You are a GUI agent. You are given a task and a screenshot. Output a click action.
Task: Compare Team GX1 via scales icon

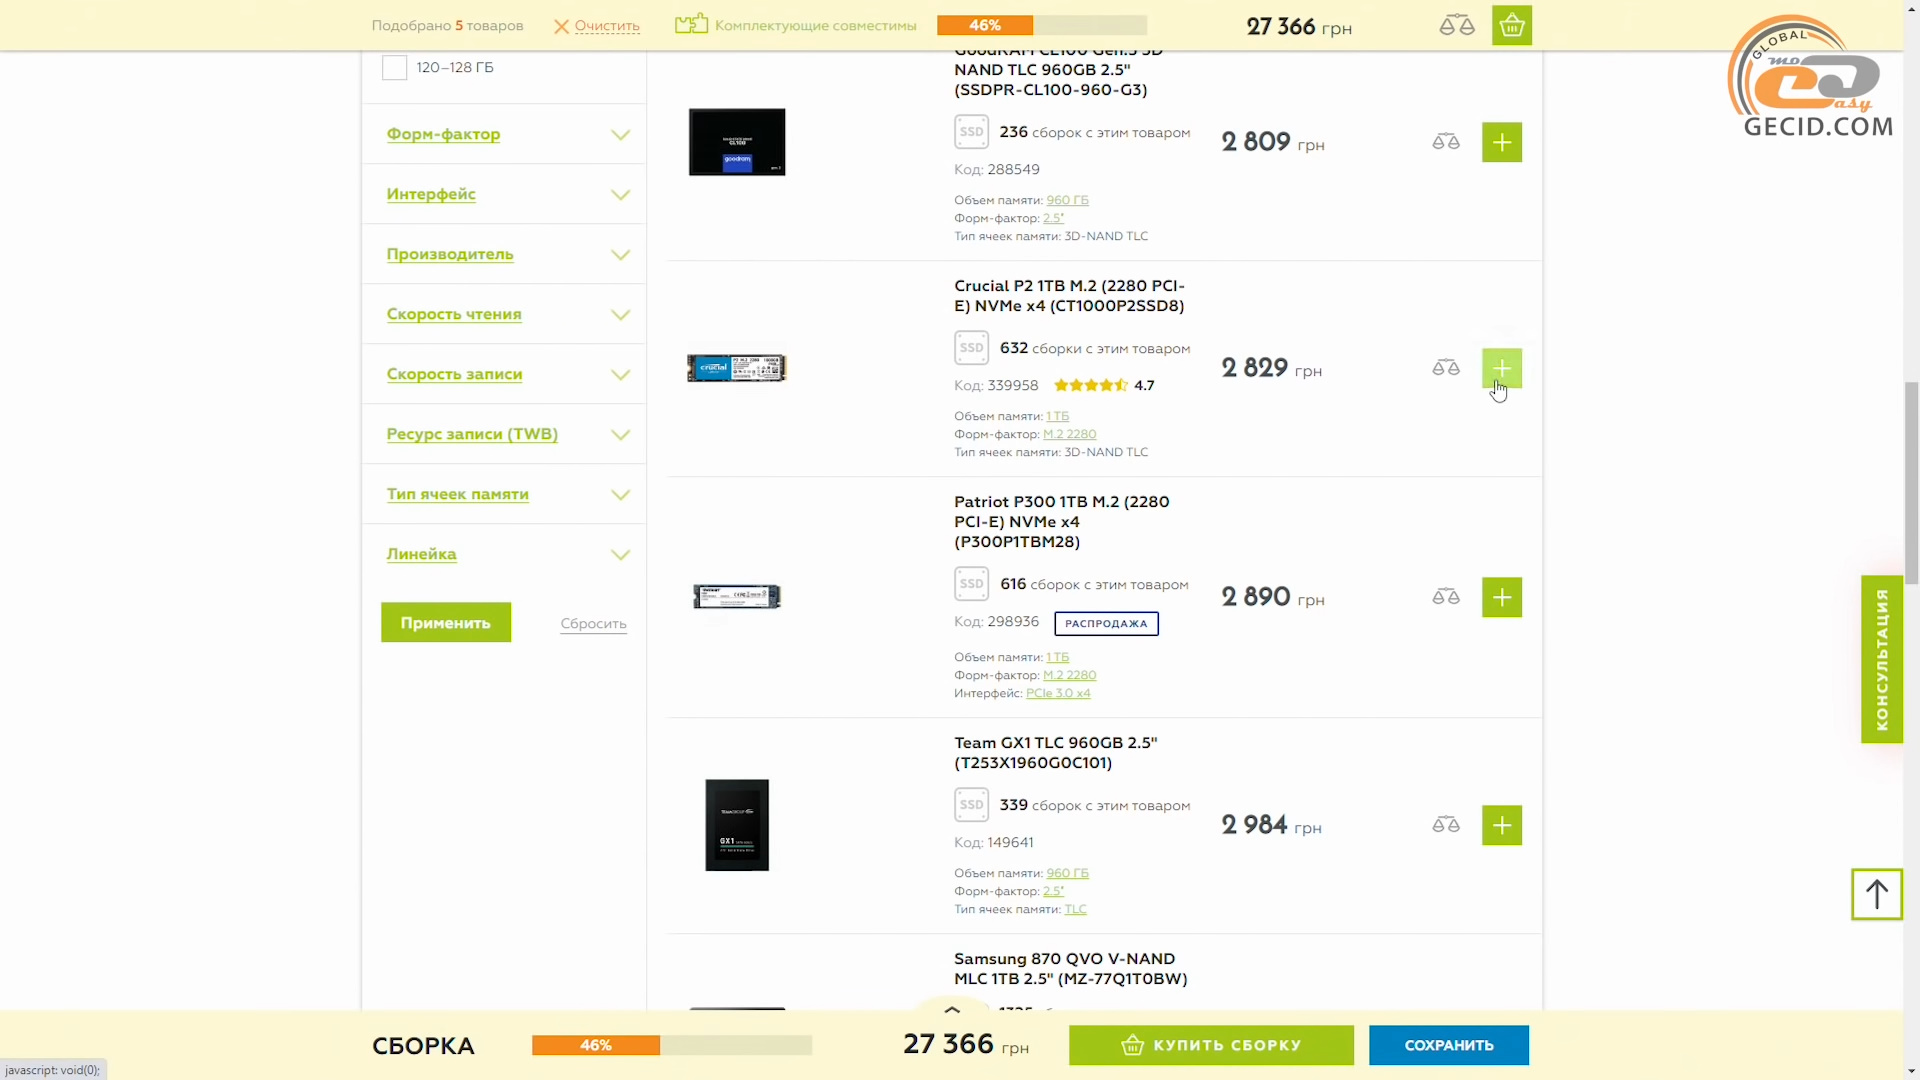pos(1445,825)
